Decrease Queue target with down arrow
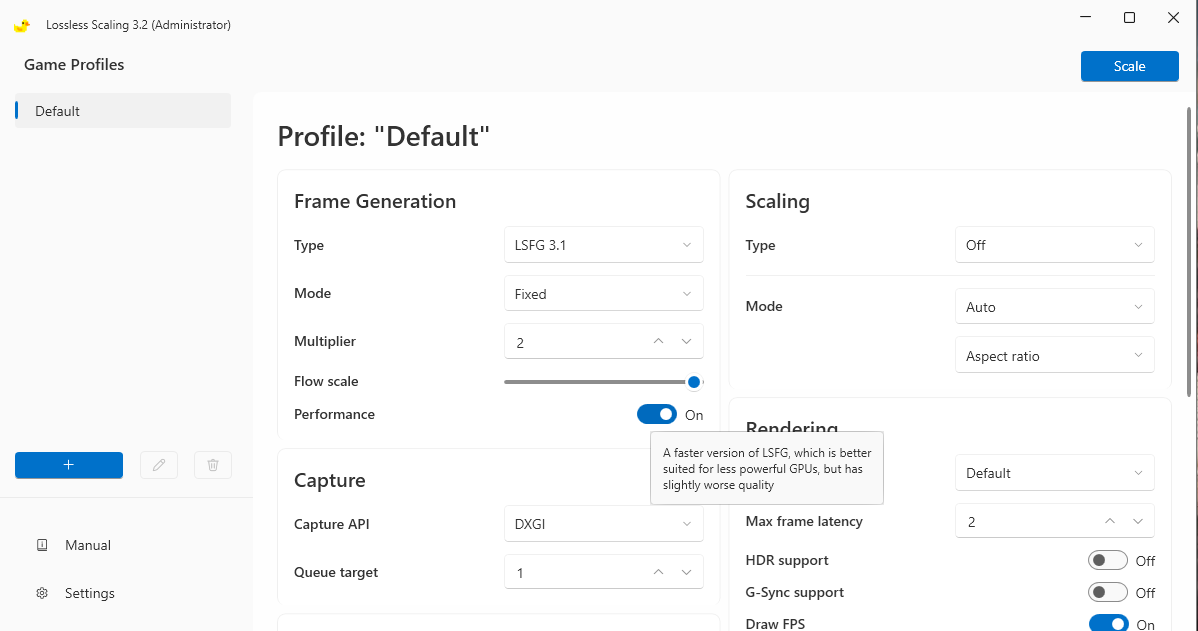Viewport: 1198px width, 631px height. 686,572
